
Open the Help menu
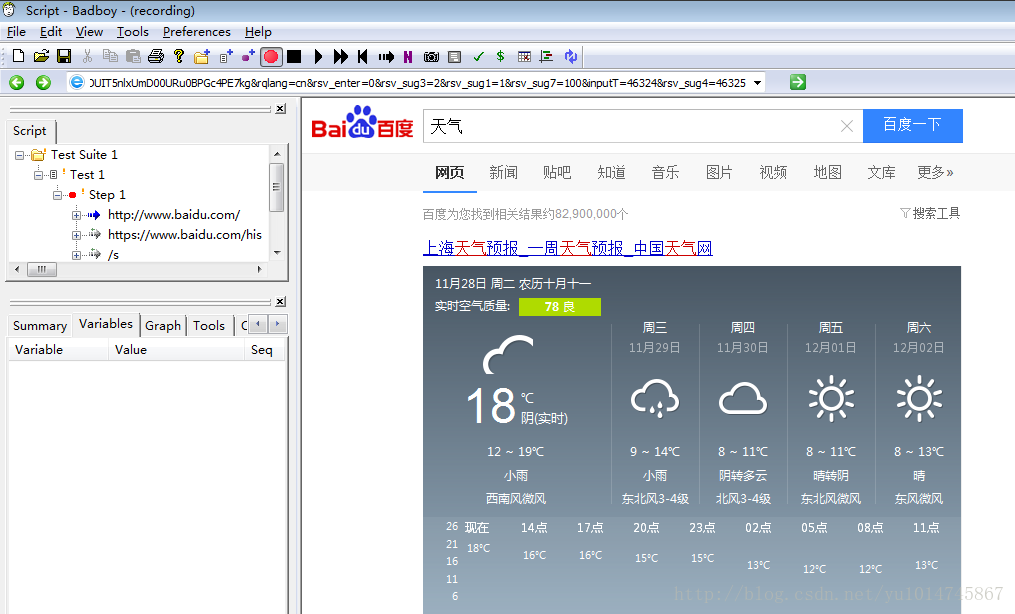point(258,32)
